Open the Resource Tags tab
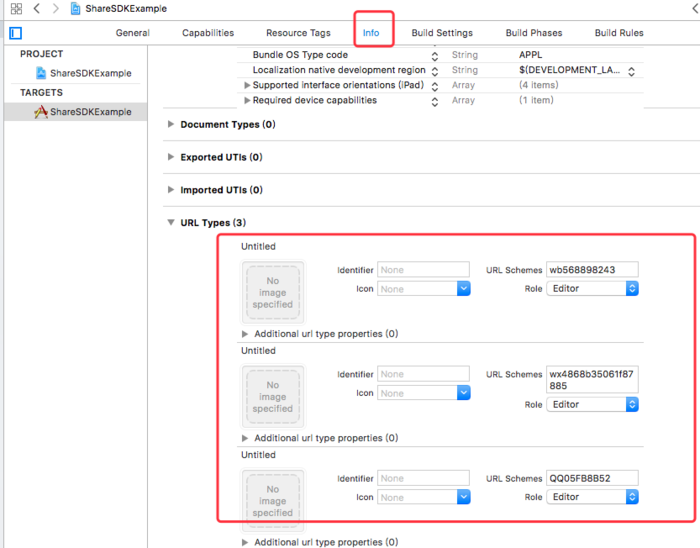 298,33
